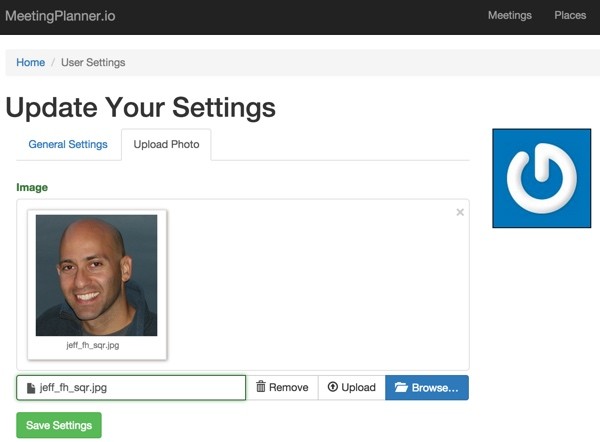600x442 pixels.
Task: Click the Upload button
Action: tap(352, 387)
